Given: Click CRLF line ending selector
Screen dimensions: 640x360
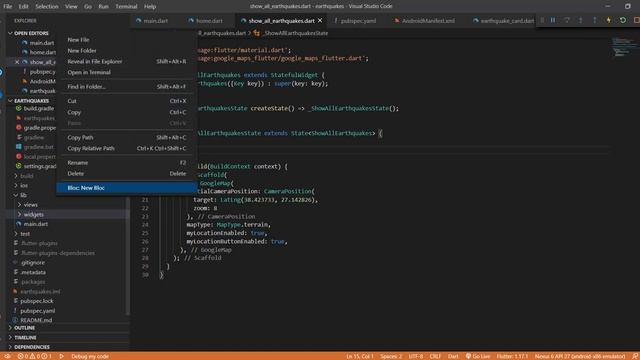Looking at the screenshot, I should point(435,356).
